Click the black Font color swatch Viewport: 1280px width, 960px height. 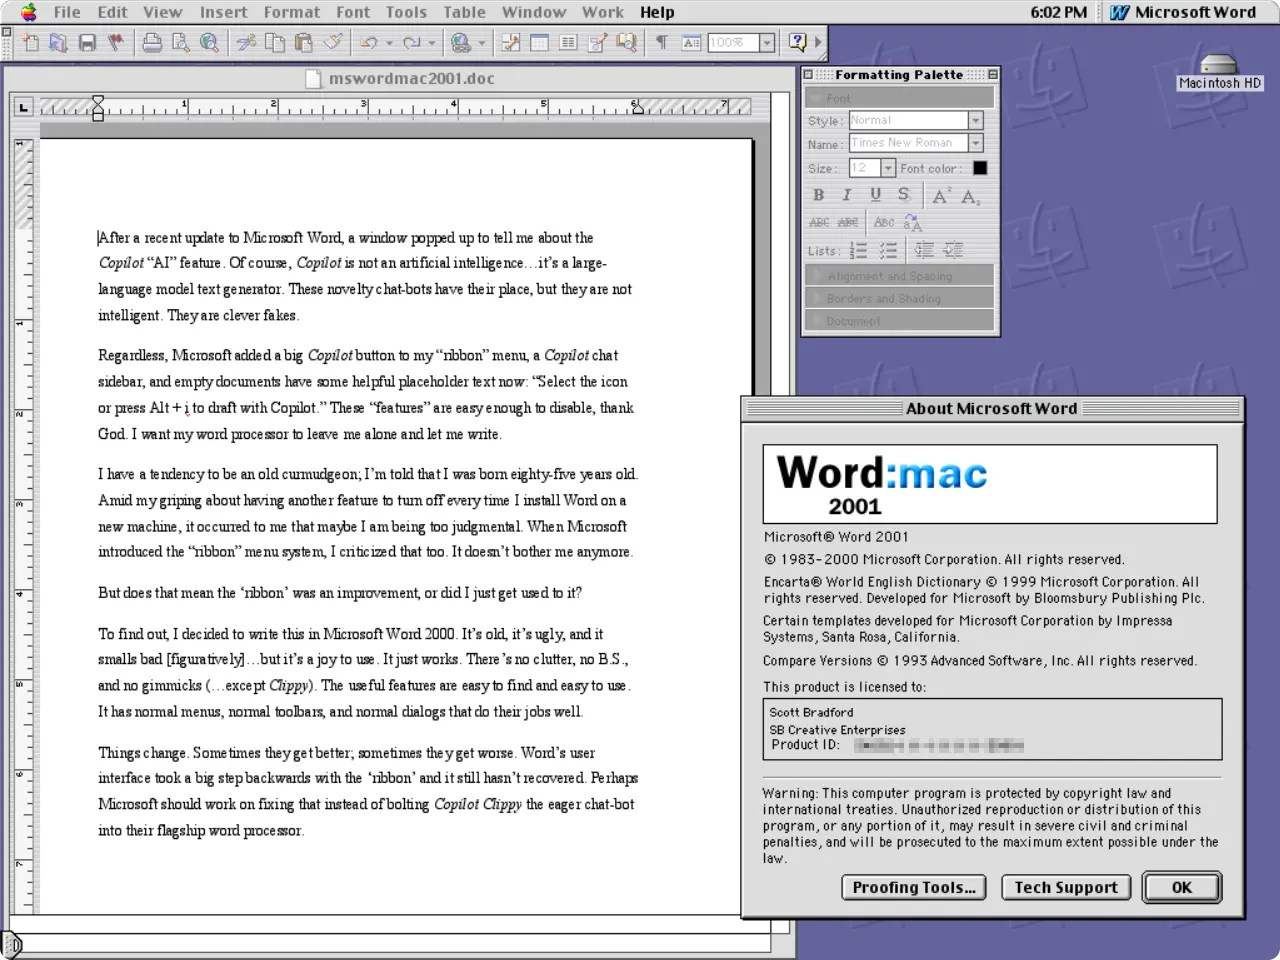coord(980,168)
